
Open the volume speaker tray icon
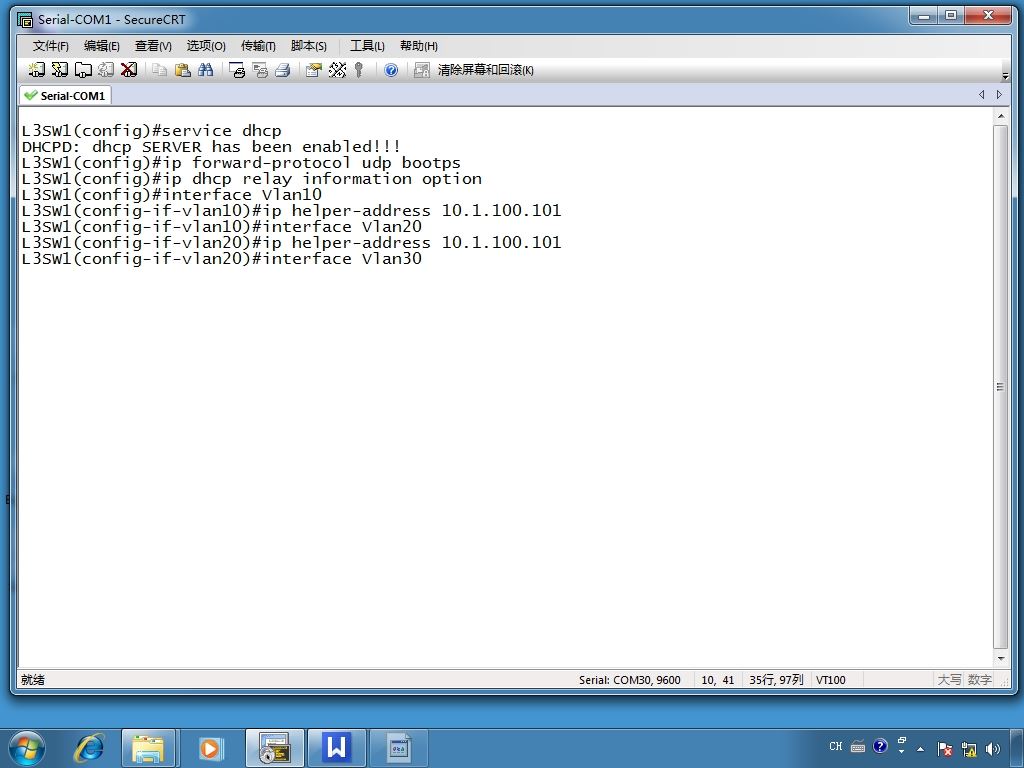tap(993, 748)
